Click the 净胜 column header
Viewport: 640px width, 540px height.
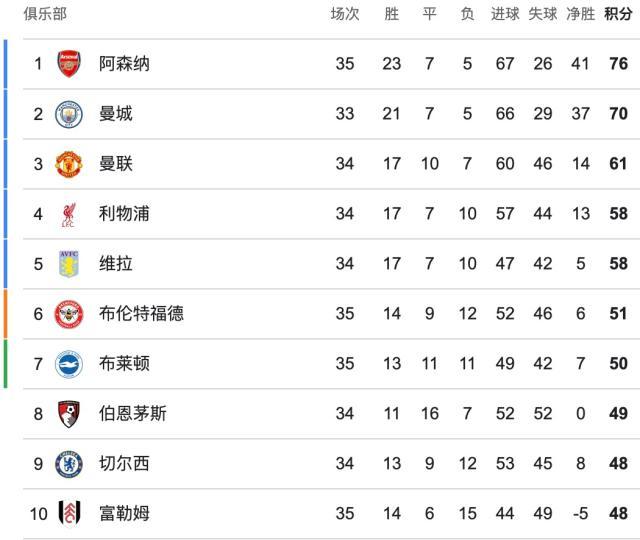point(580,14)
